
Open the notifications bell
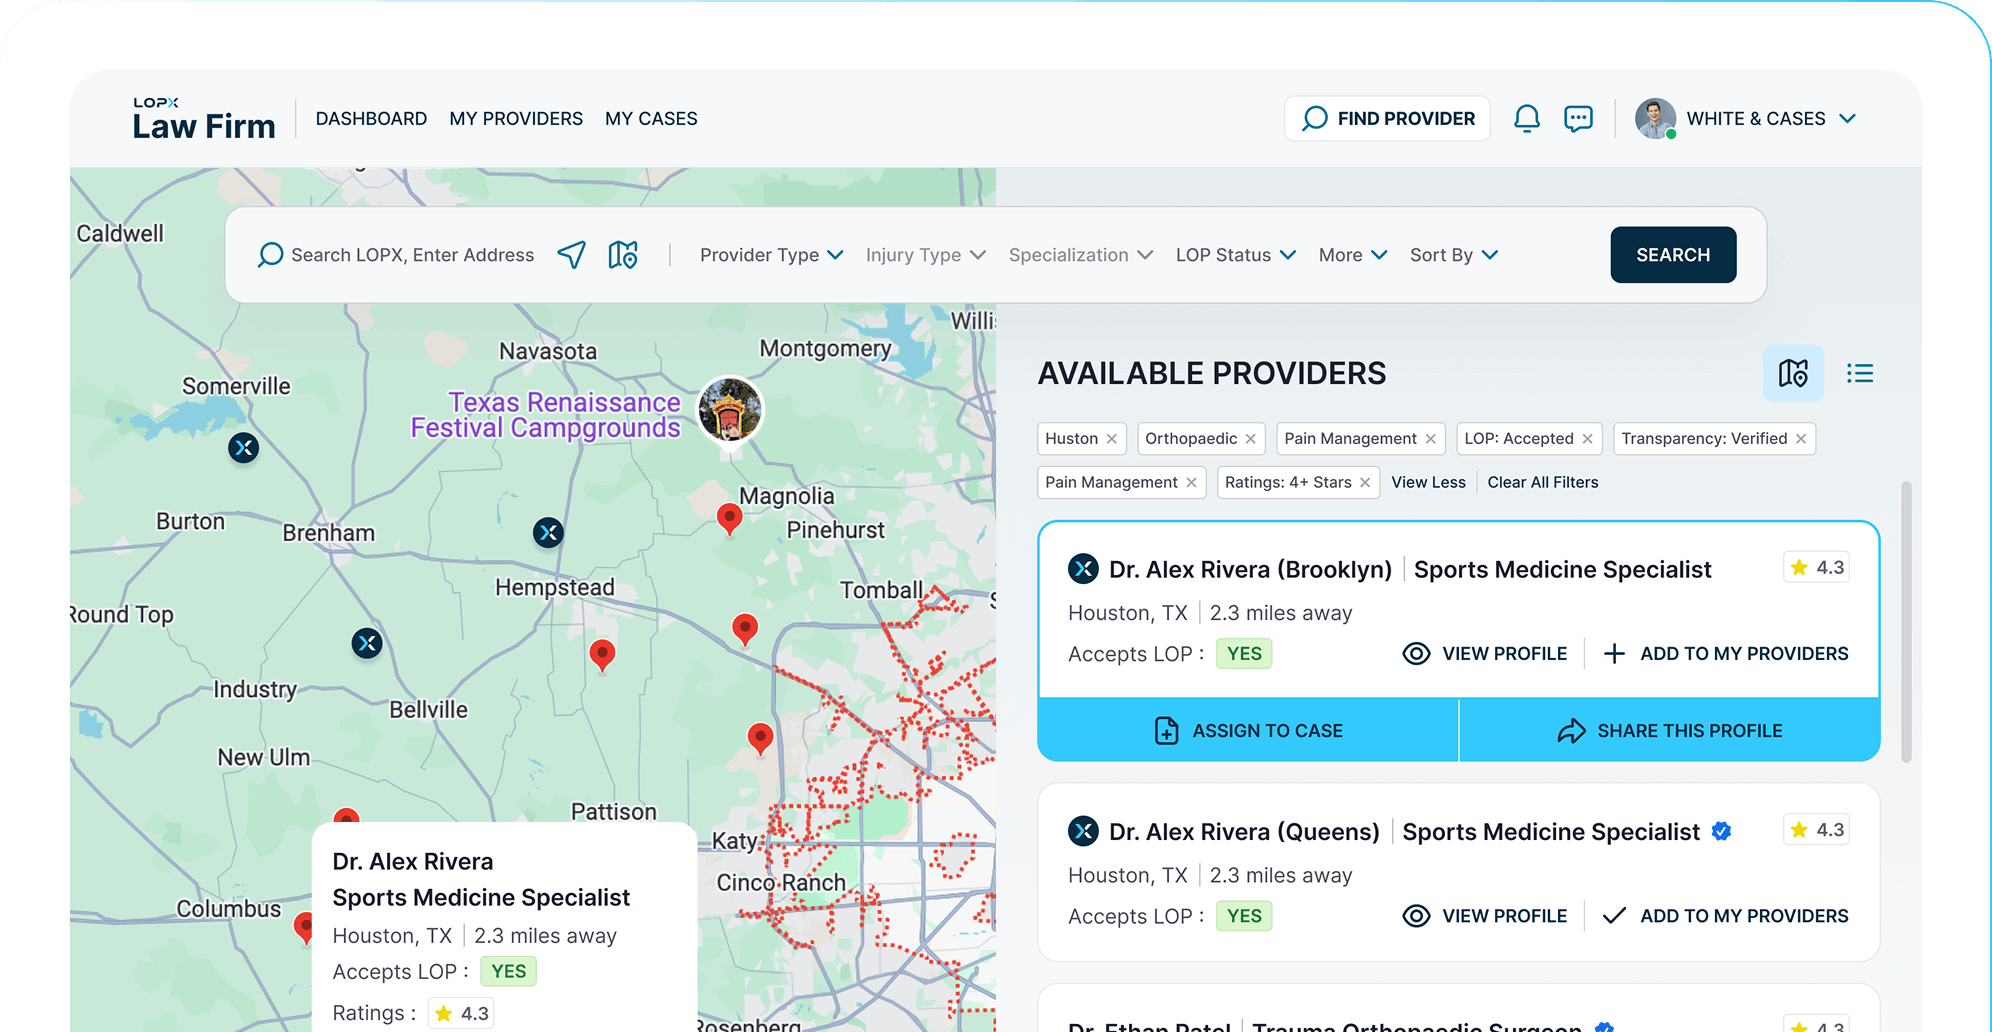(x=1527, y=118)
